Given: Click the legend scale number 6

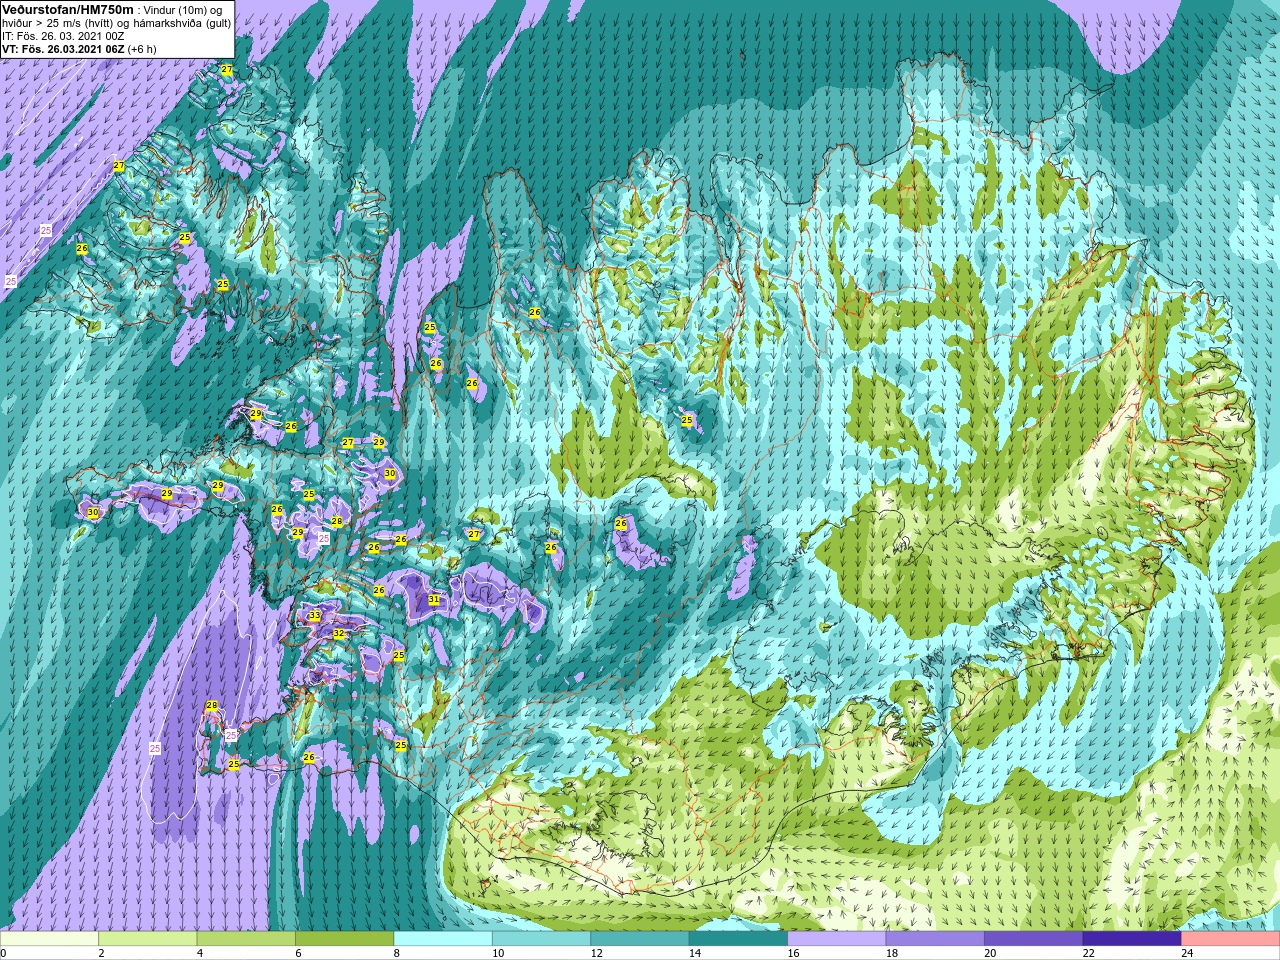Looking at the screenshot, I should [x=298, y=954].
